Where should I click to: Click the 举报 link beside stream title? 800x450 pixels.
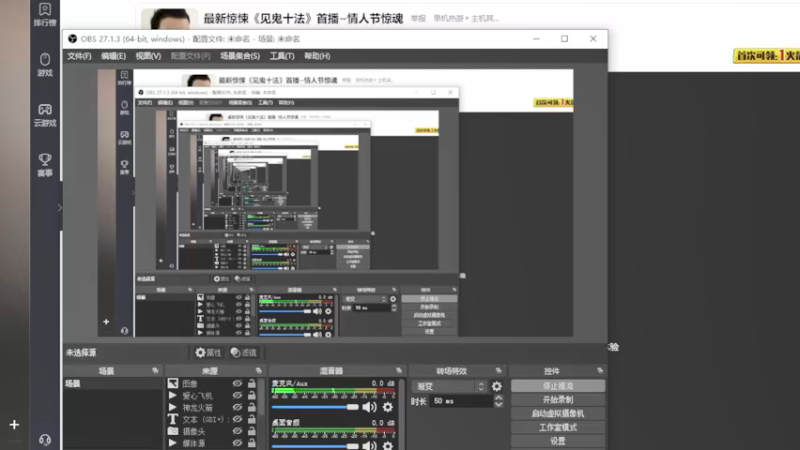[418, 18]
